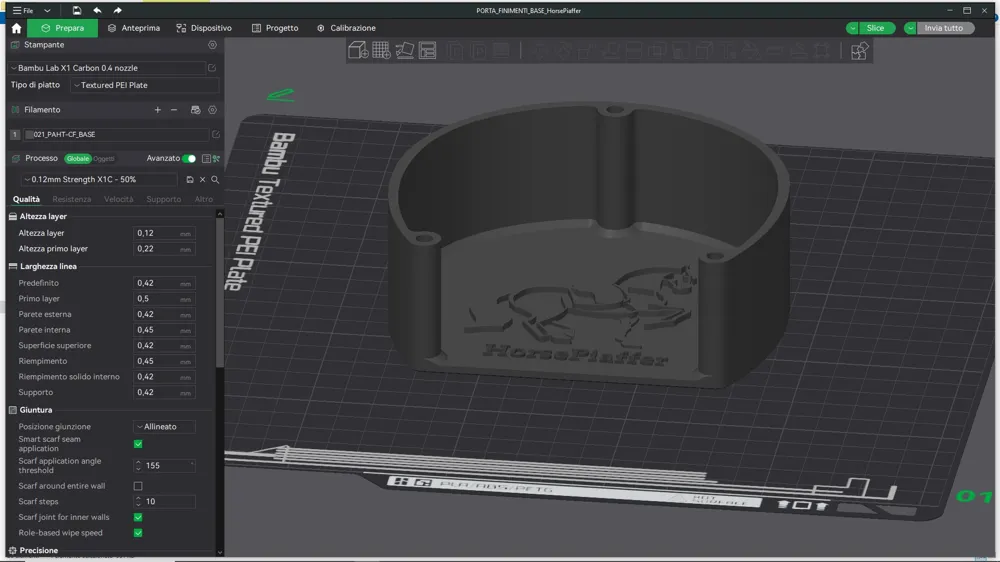
Task: Click the compare presets icon beside Avanzato
Action: tap(216, 158)
